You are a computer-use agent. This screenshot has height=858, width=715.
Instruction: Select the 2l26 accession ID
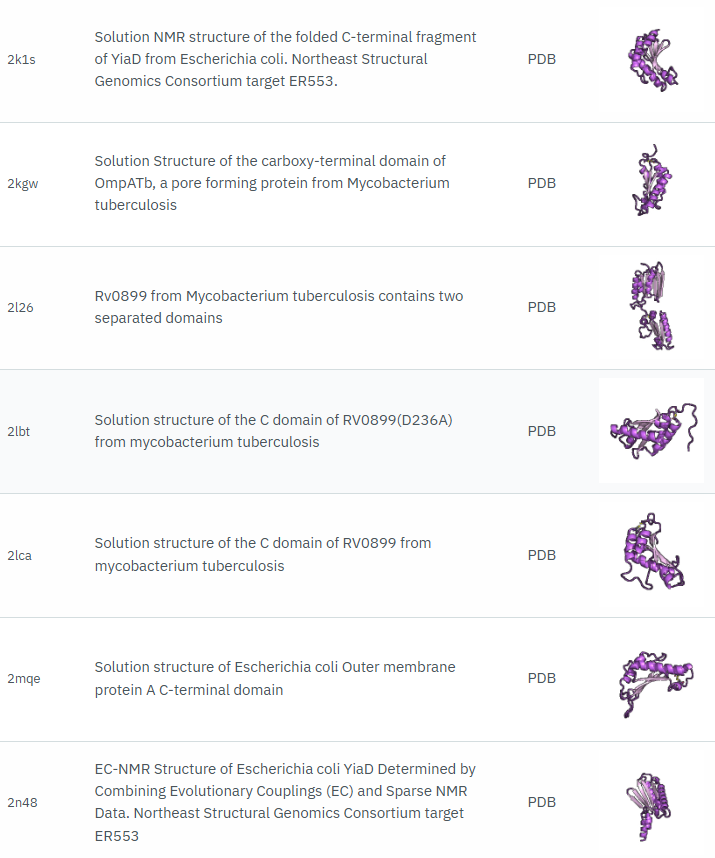point(21,308)
